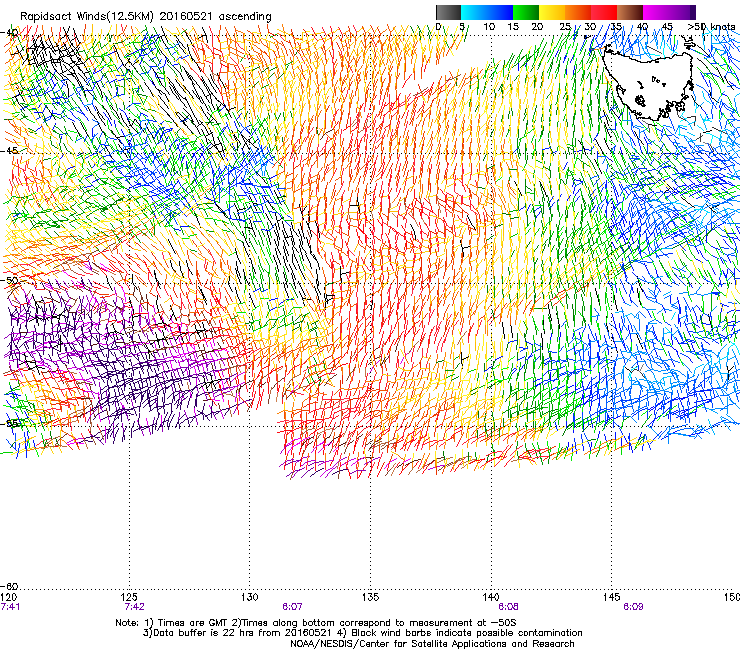
Task: Click the longitude label '125'
Action: 129,598
